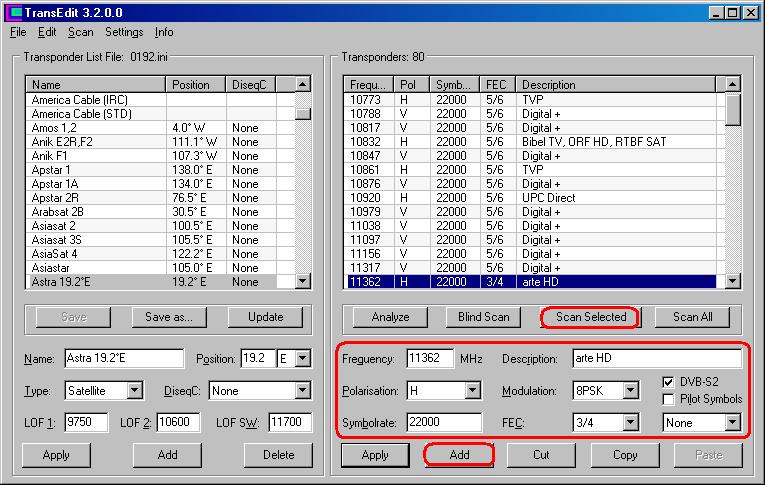Click the satellite Name input field

(x=124, y=359)
